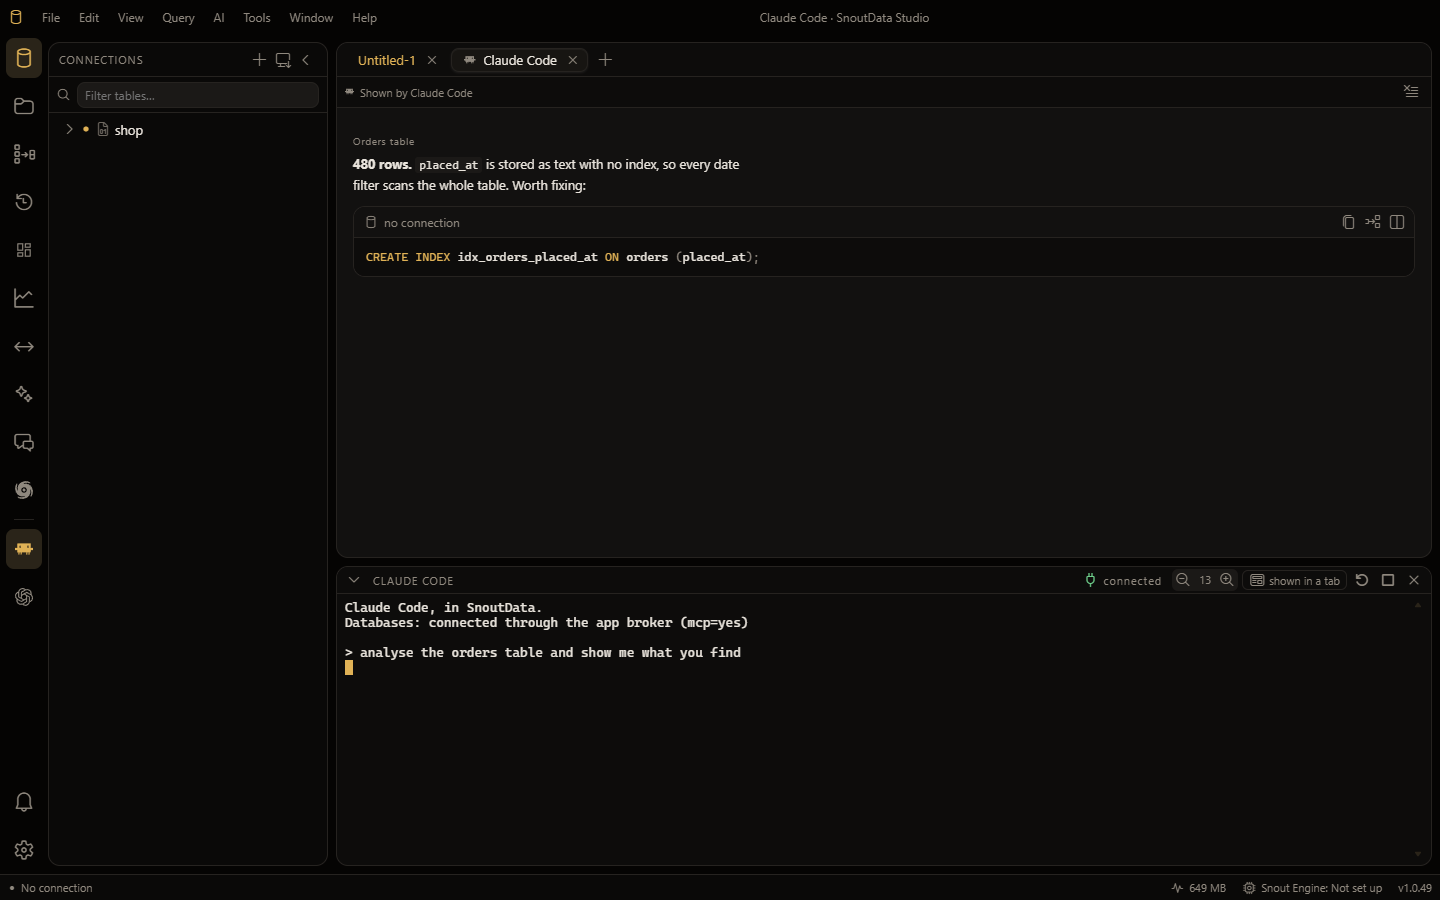Image resolution: width=1440 pixels, height=900 pixels.
Task: Close the Untitled-1 tab
Action: tap(432, 60)
